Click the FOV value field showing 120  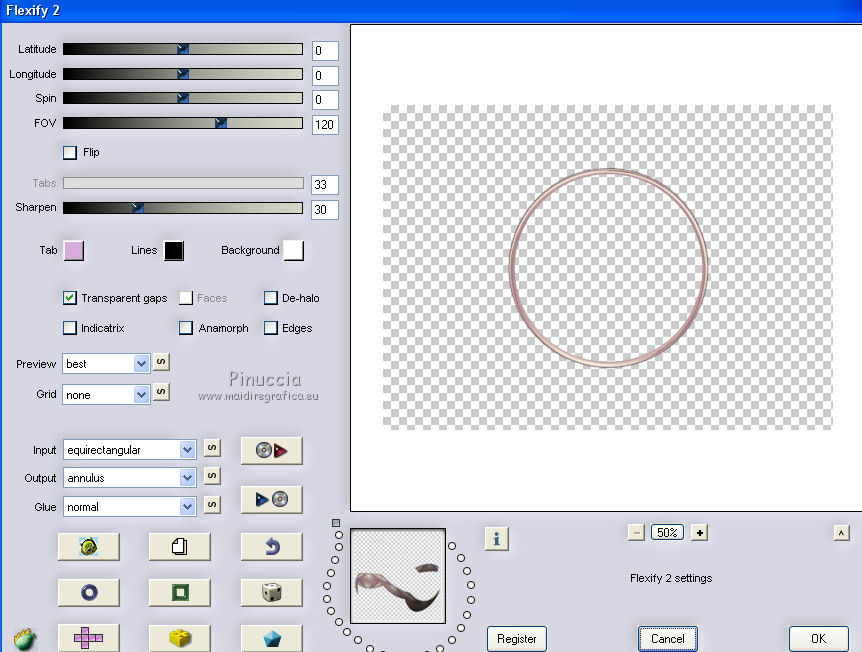[325, 125]
